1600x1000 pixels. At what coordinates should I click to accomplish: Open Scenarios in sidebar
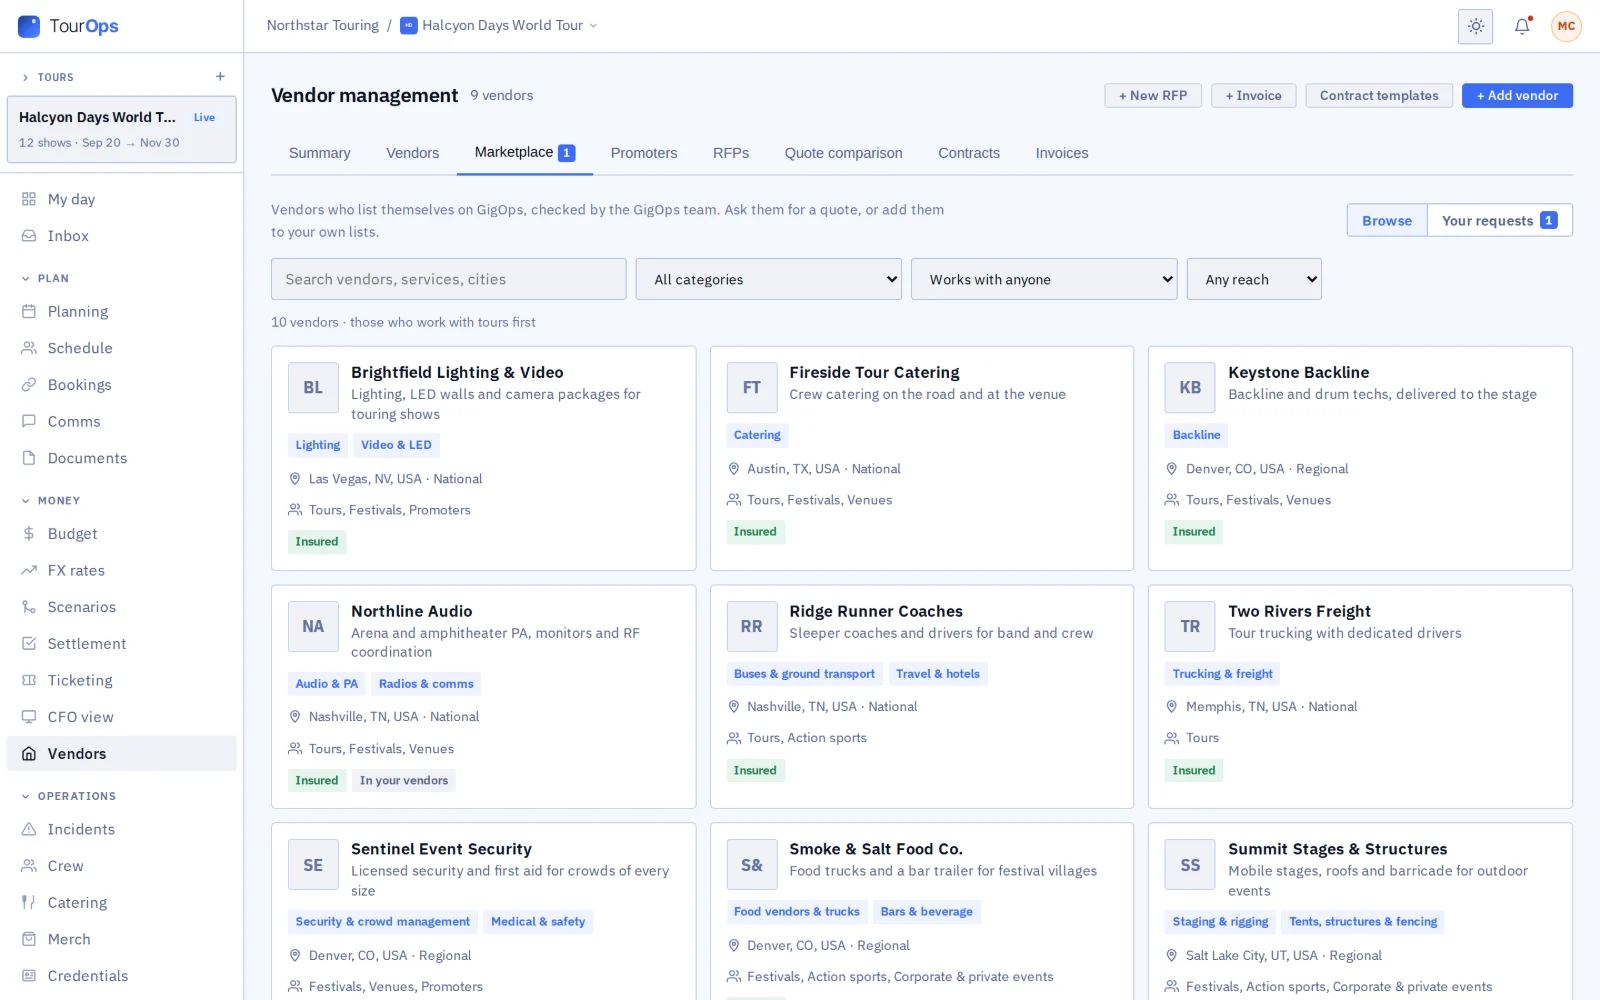pyautogui.click(x=122, y=607)
